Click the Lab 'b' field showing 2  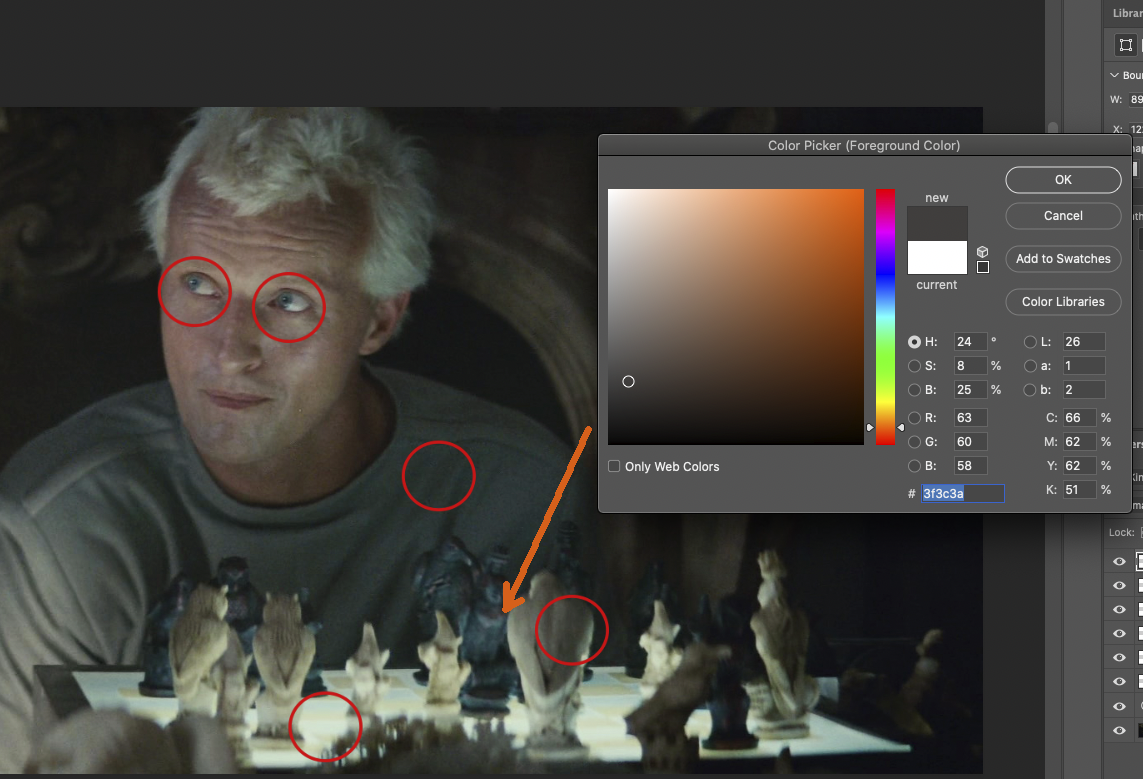click(x=1084, y=390)
